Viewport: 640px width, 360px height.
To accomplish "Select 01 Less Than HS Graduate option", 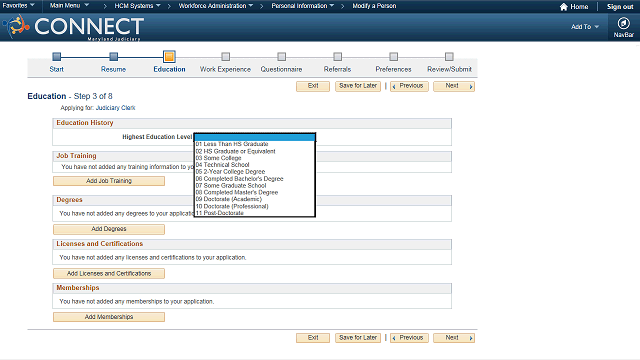I will [x=255, y=144].
